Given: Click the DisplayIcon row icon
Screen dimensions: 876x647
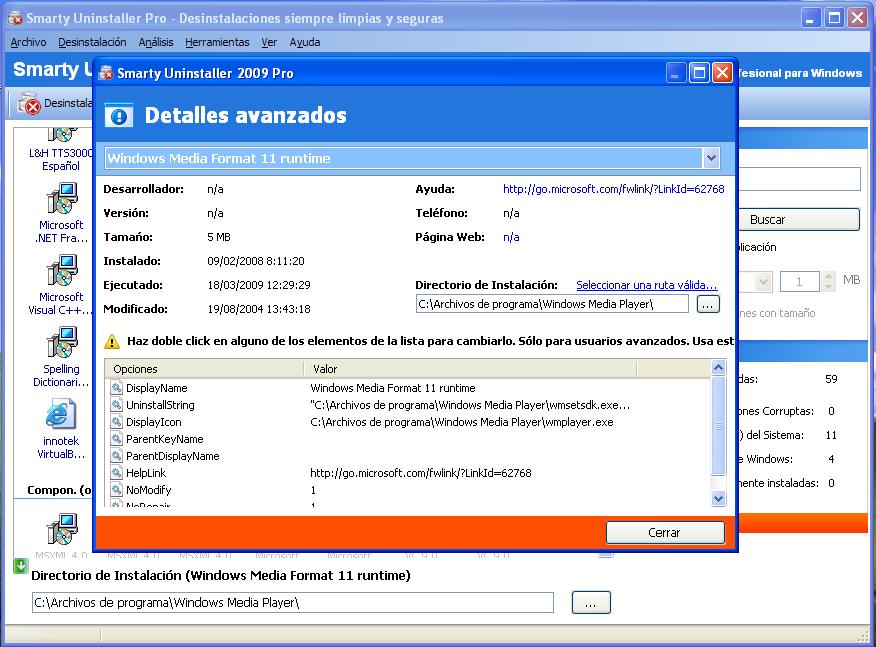Looking at the screenshot, I should click(116, 421).
